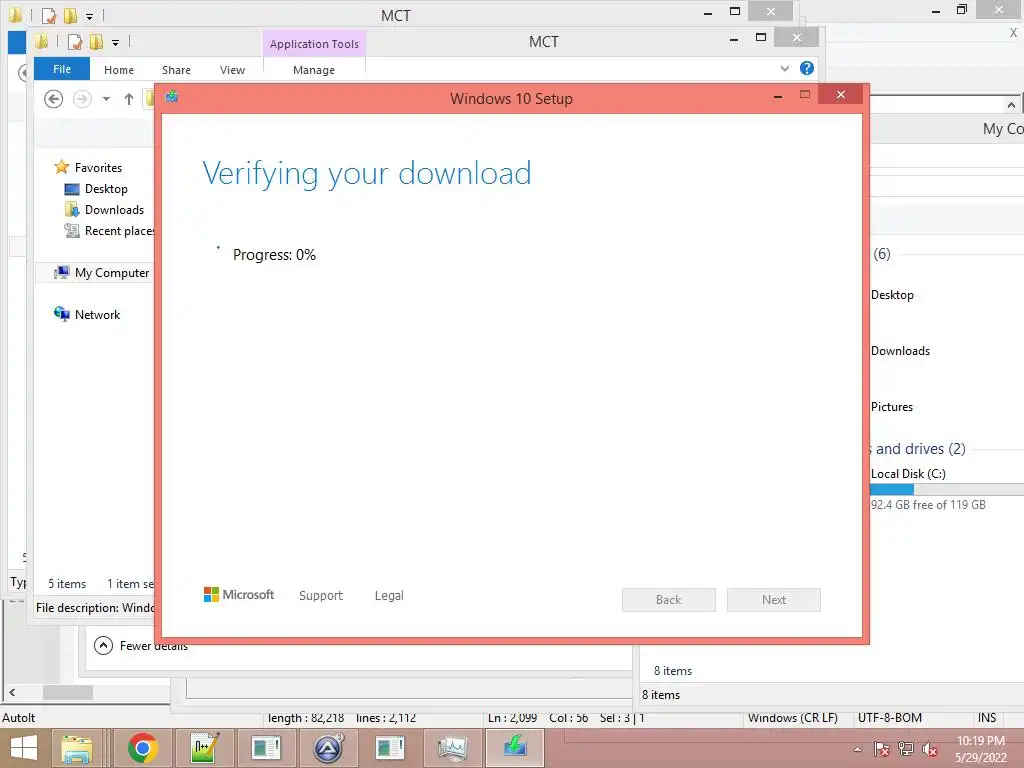Image resolution: width=1024 pixels, height=768 pixels.
Task: Switch to Notepad++ on taskbar
Action: [x=205, y=748]
